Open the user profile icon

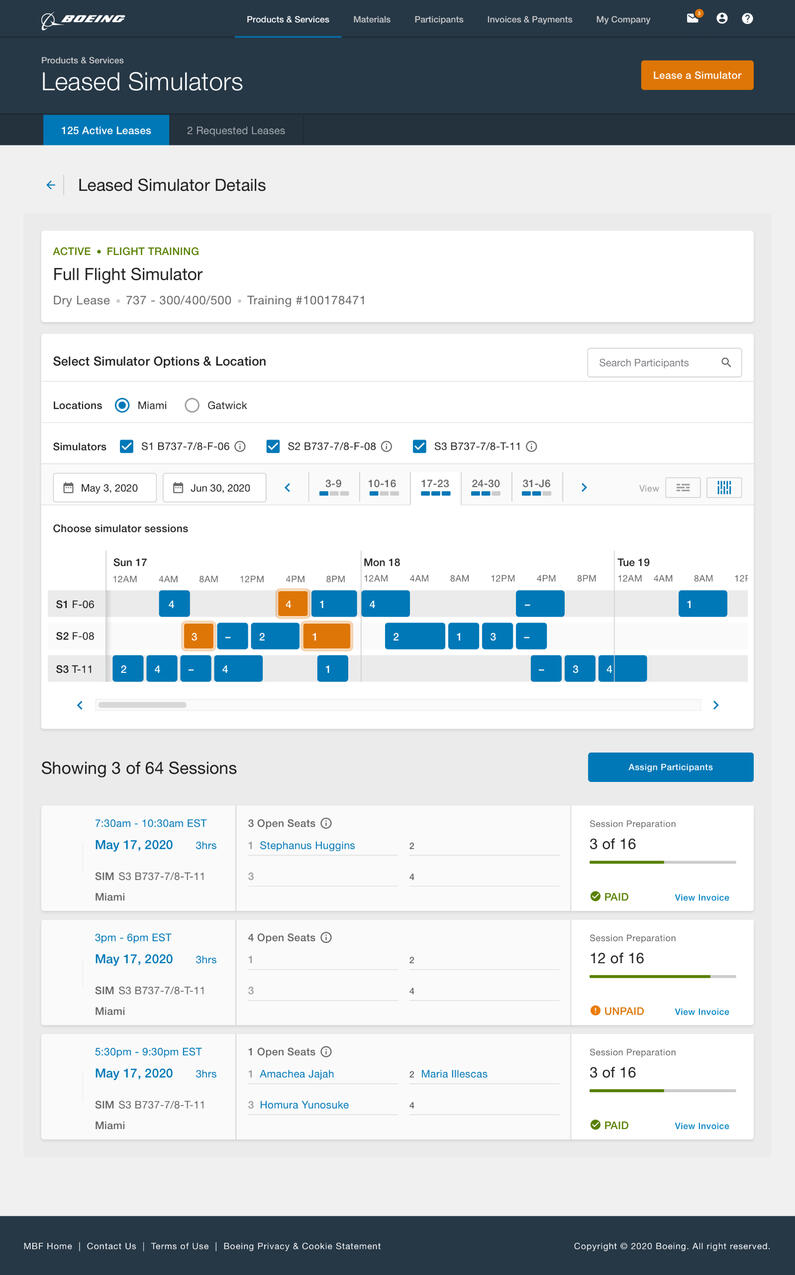pyautogui.click(x=721, y=18)
